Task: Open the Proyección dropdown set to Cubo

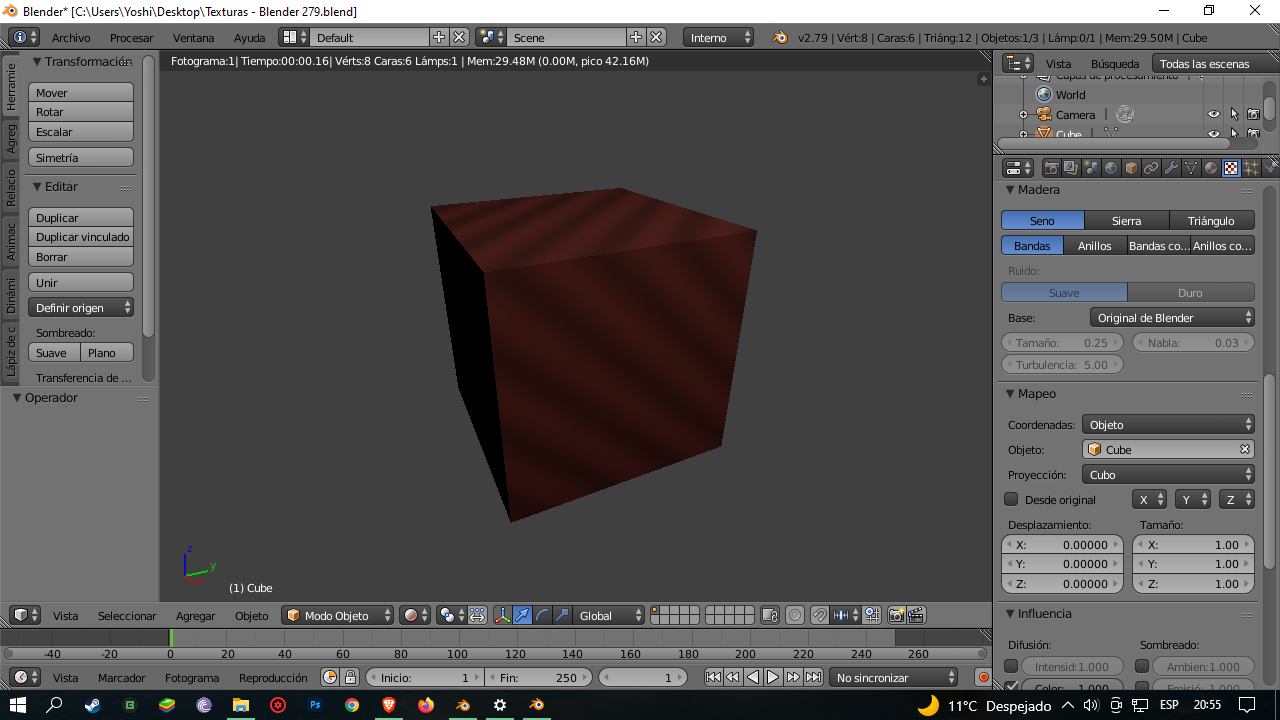Action: tap(1168, 475)
